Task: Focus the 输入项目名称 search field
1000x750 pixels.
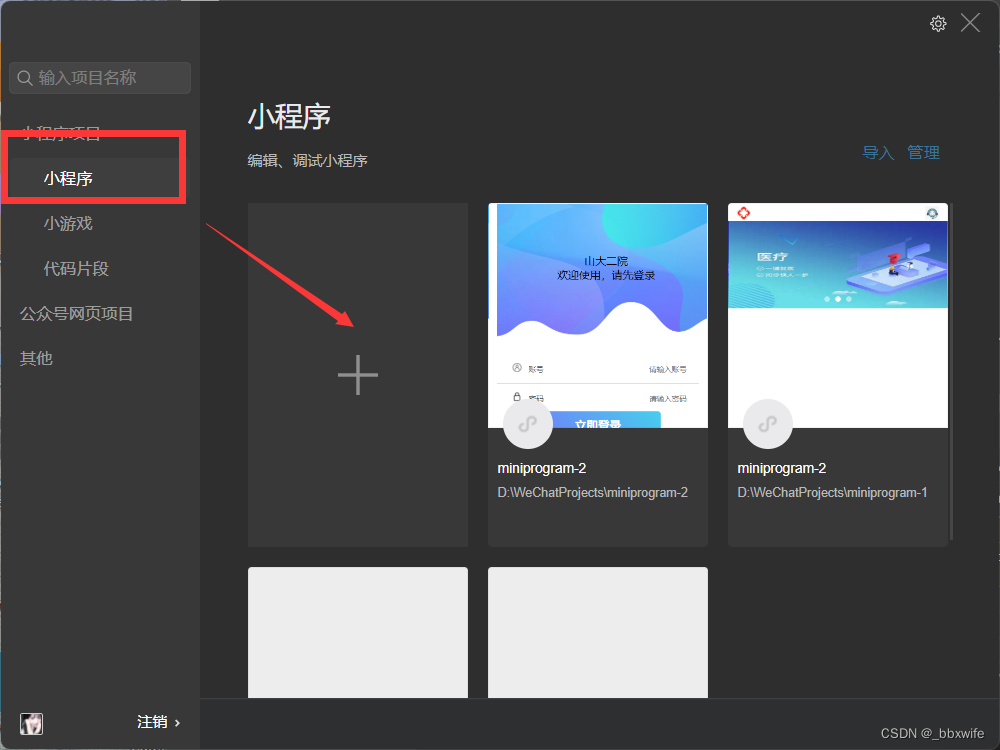Action: [100, 78]
